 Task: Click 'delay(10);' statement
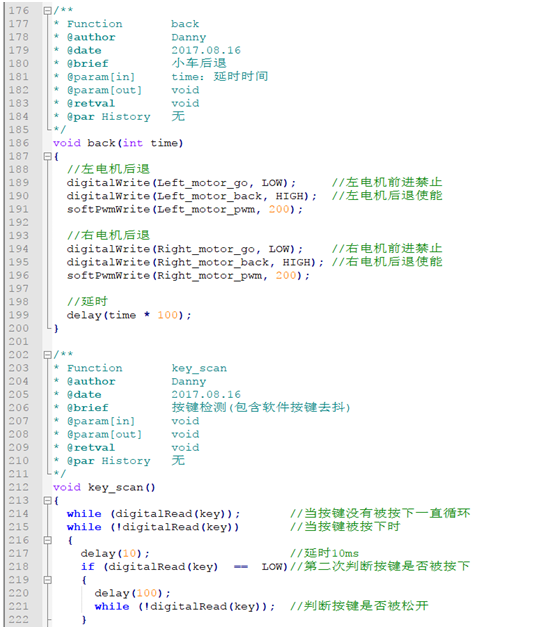[x=115, y=554]
